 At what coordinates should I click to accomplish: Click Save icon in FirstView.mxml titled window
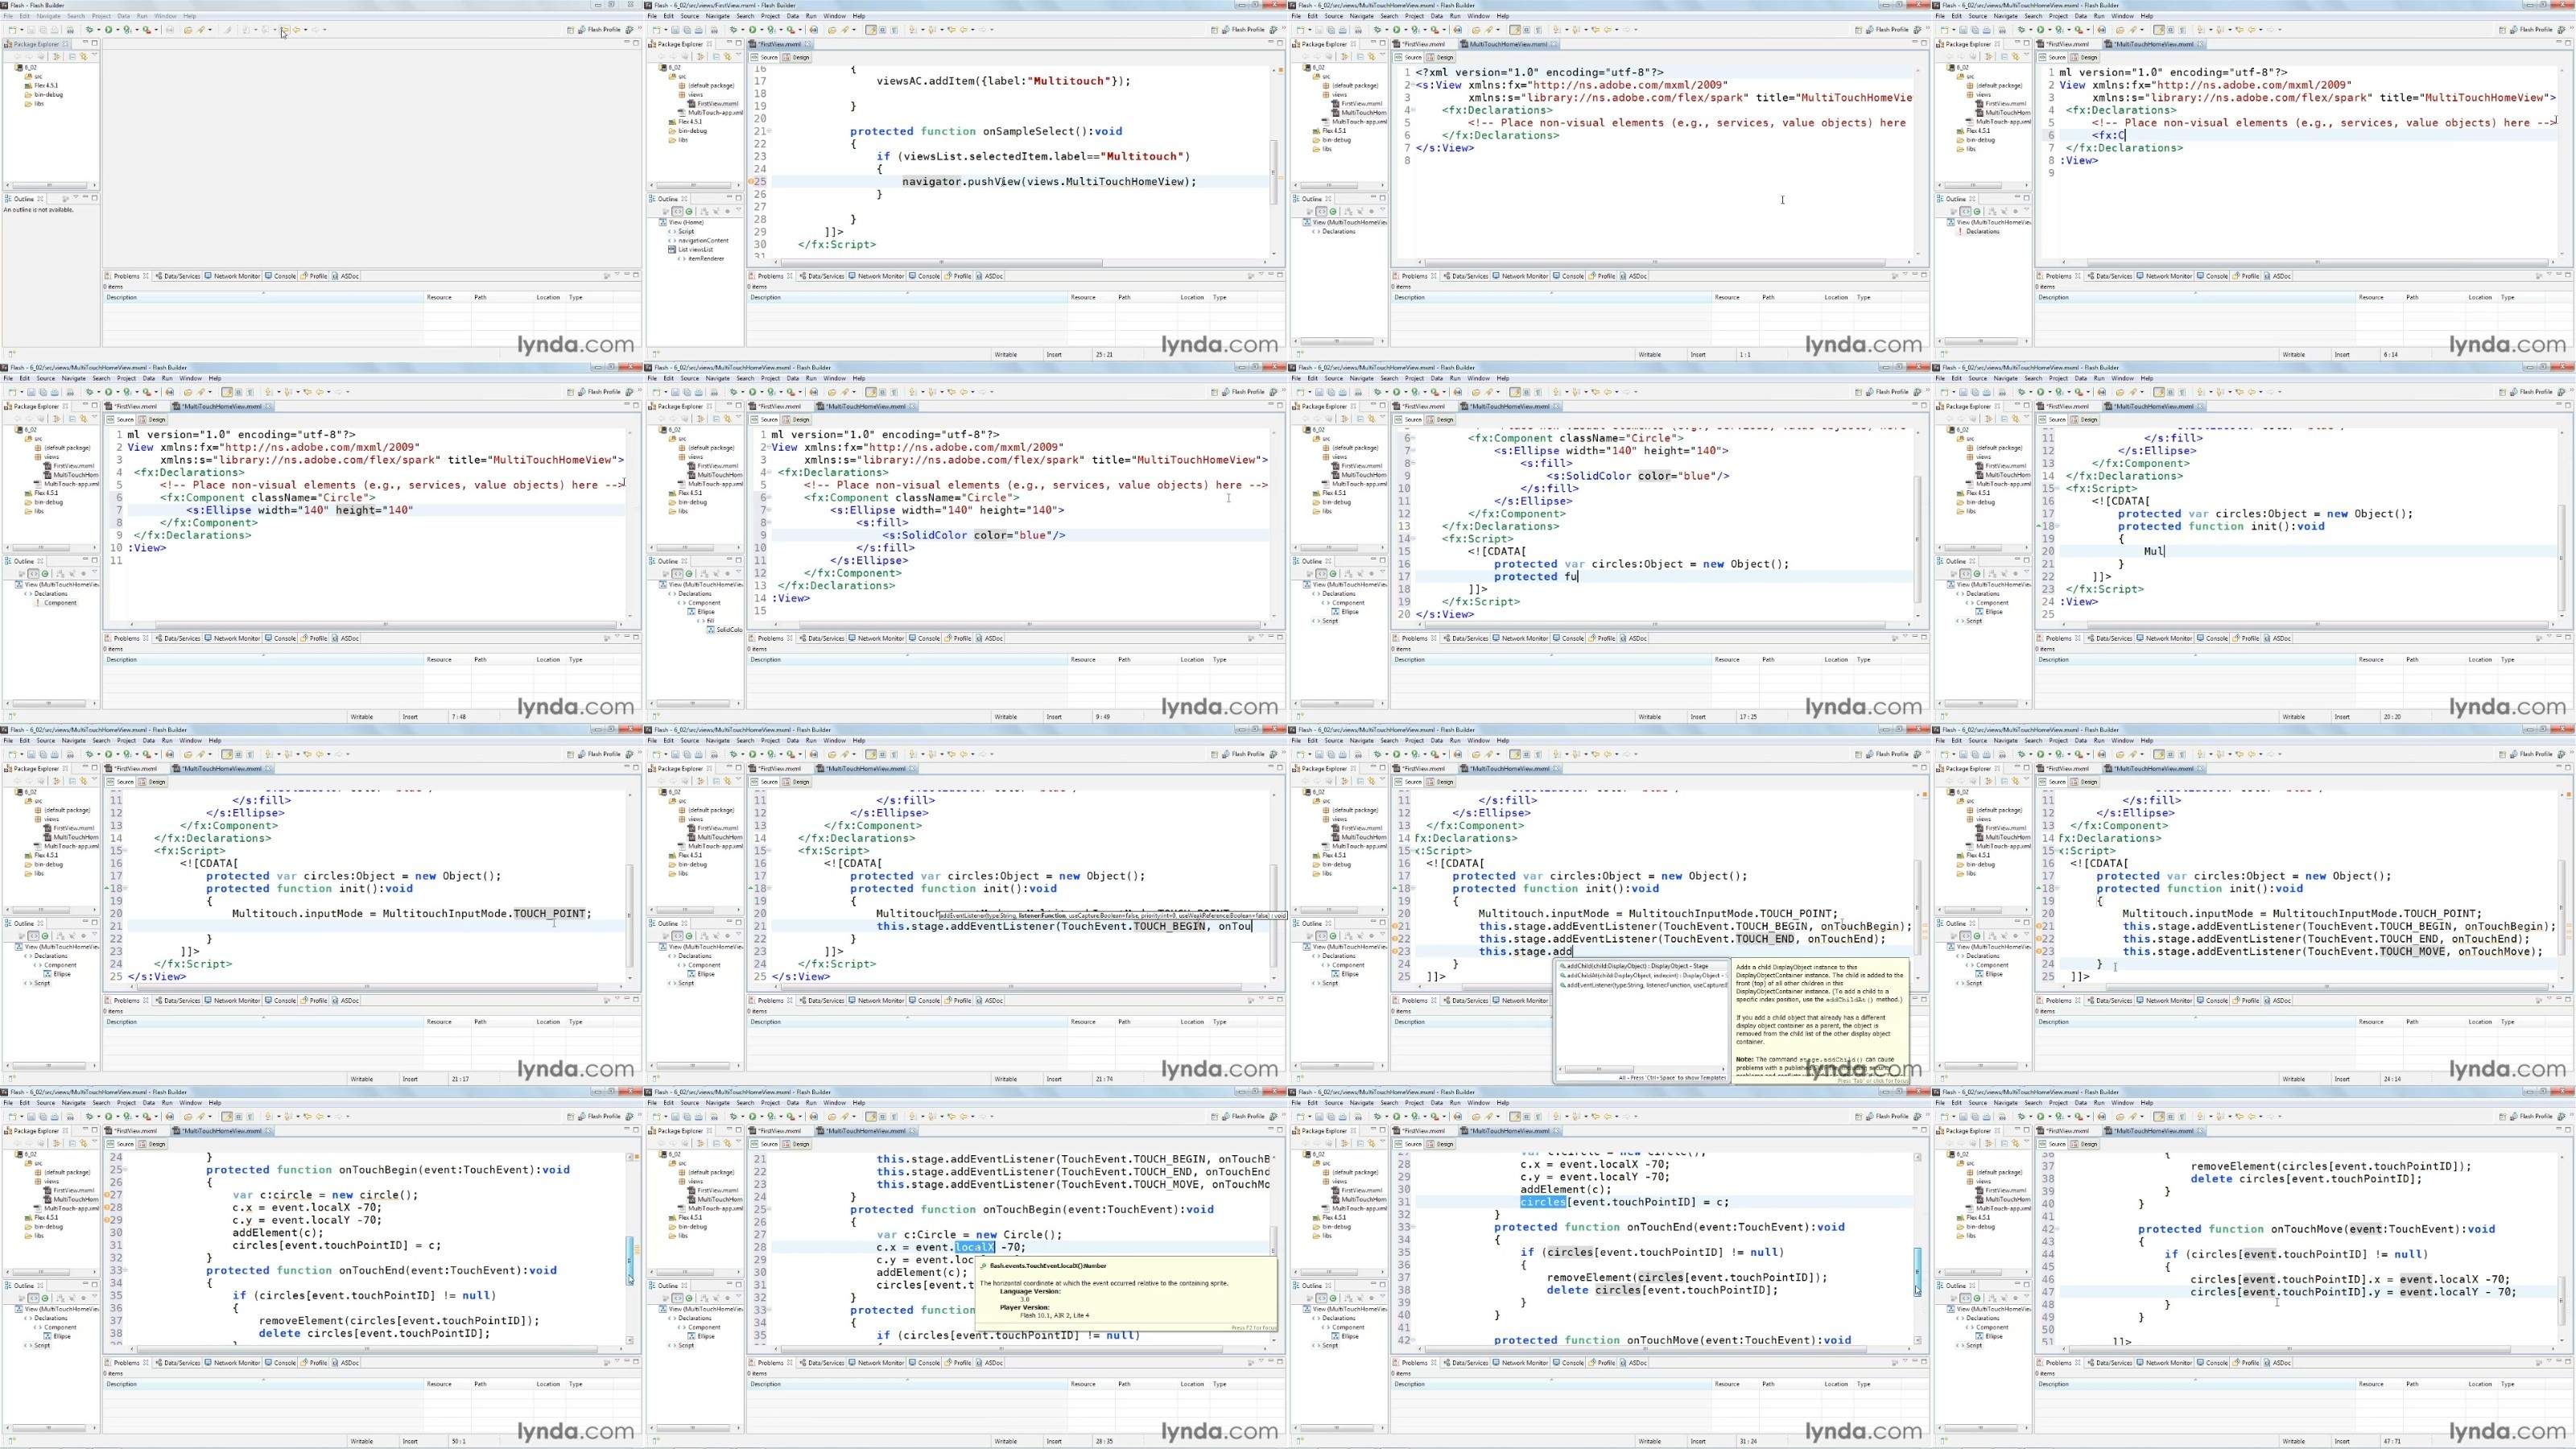676,30
